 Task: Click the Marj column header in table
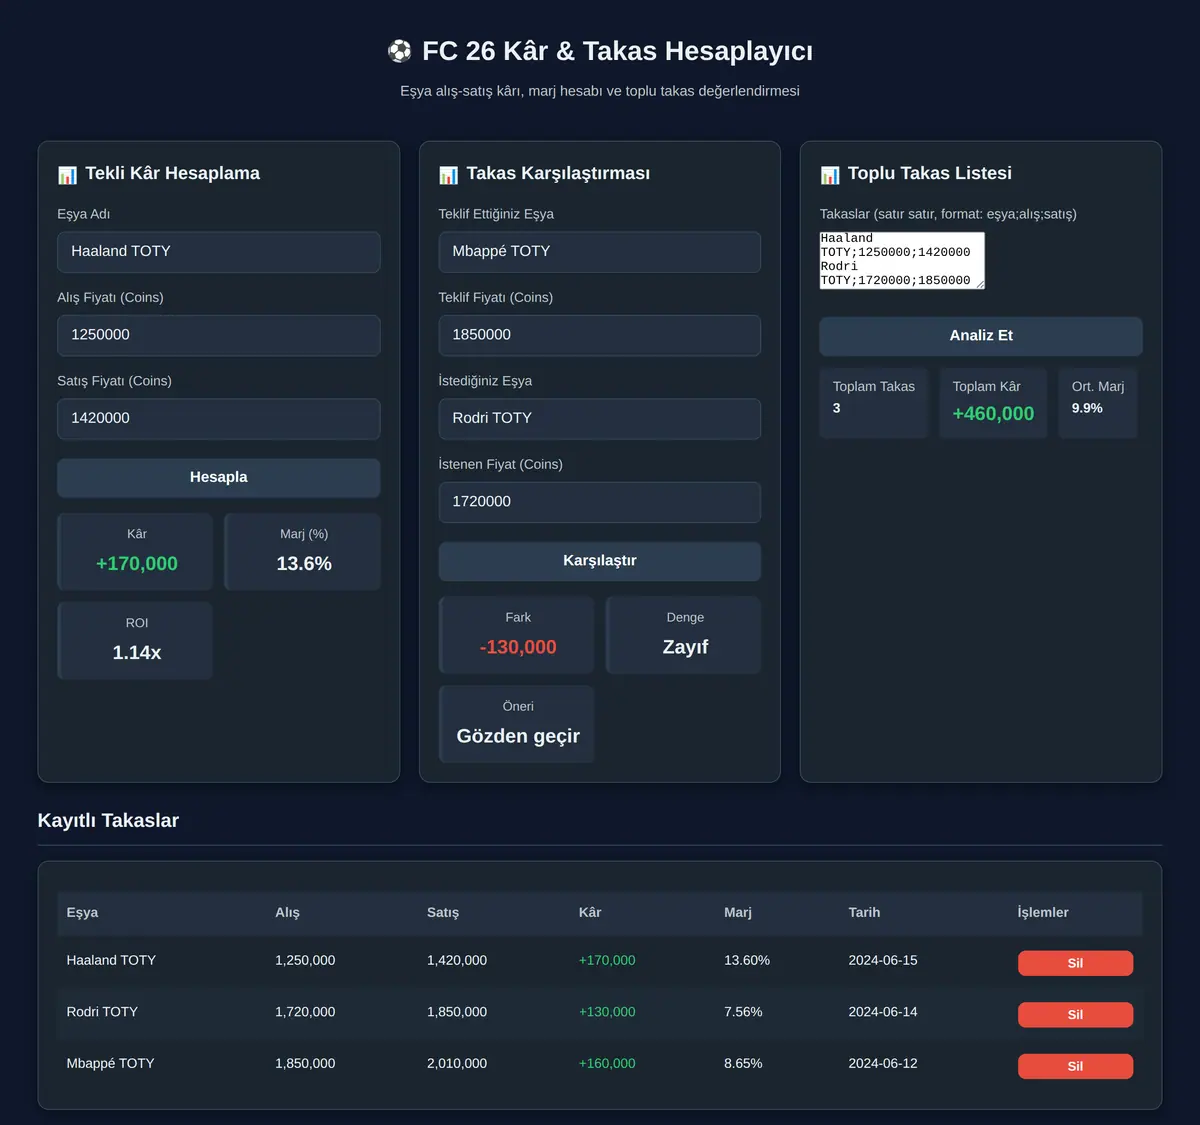click(738, 912)
